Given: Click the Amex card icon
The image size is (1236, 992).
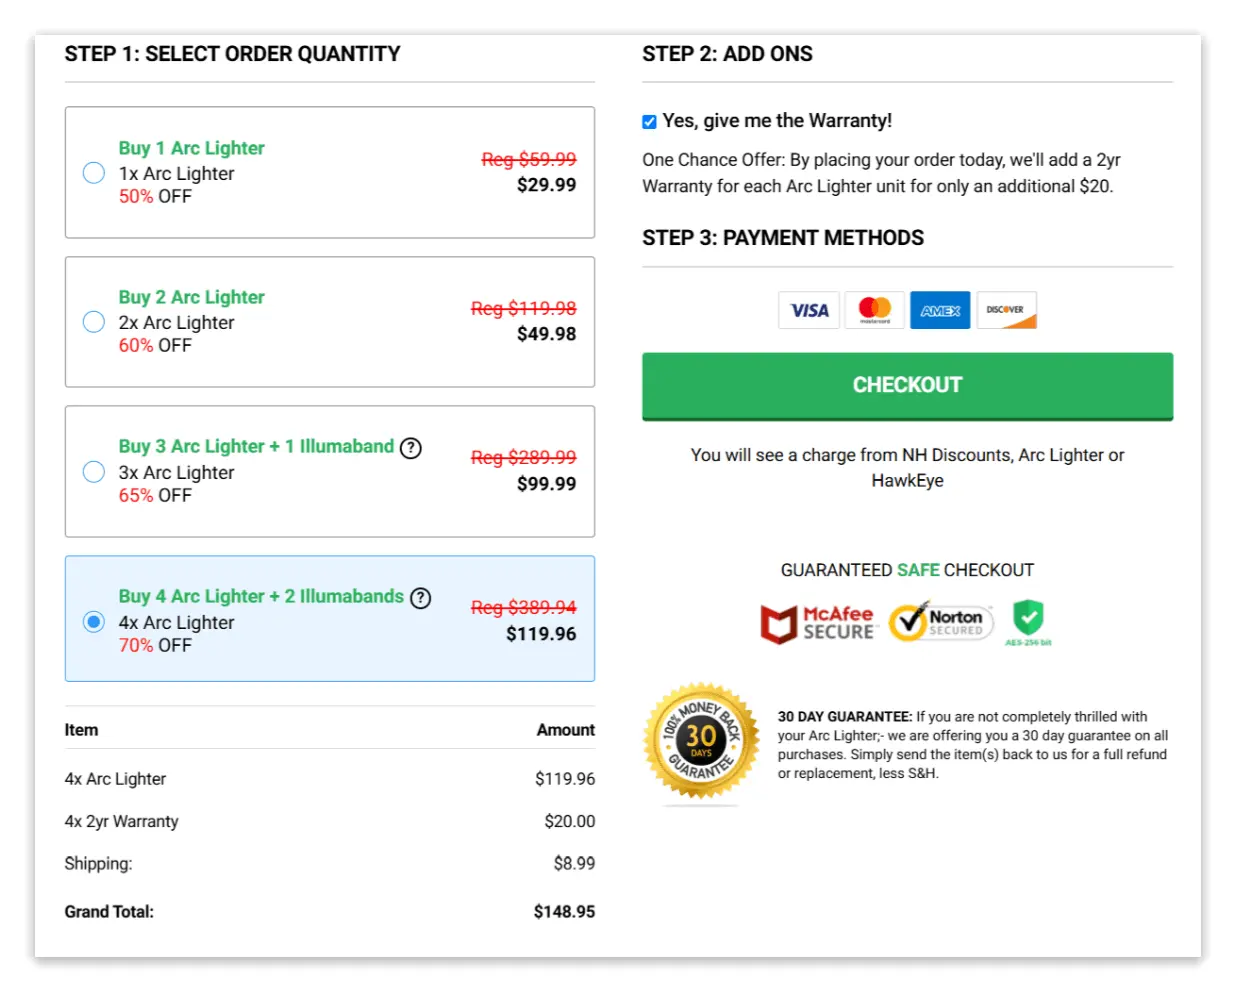Looking at the screenshot, I should pos(940,310).
